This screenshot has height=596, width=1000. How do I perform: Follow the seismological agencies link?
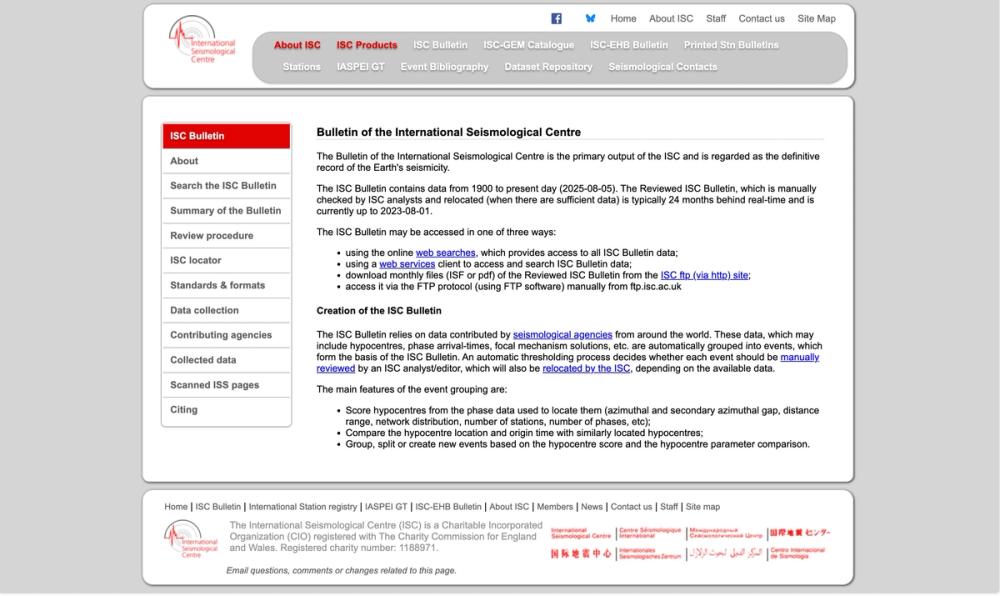(x=562, y=335)
